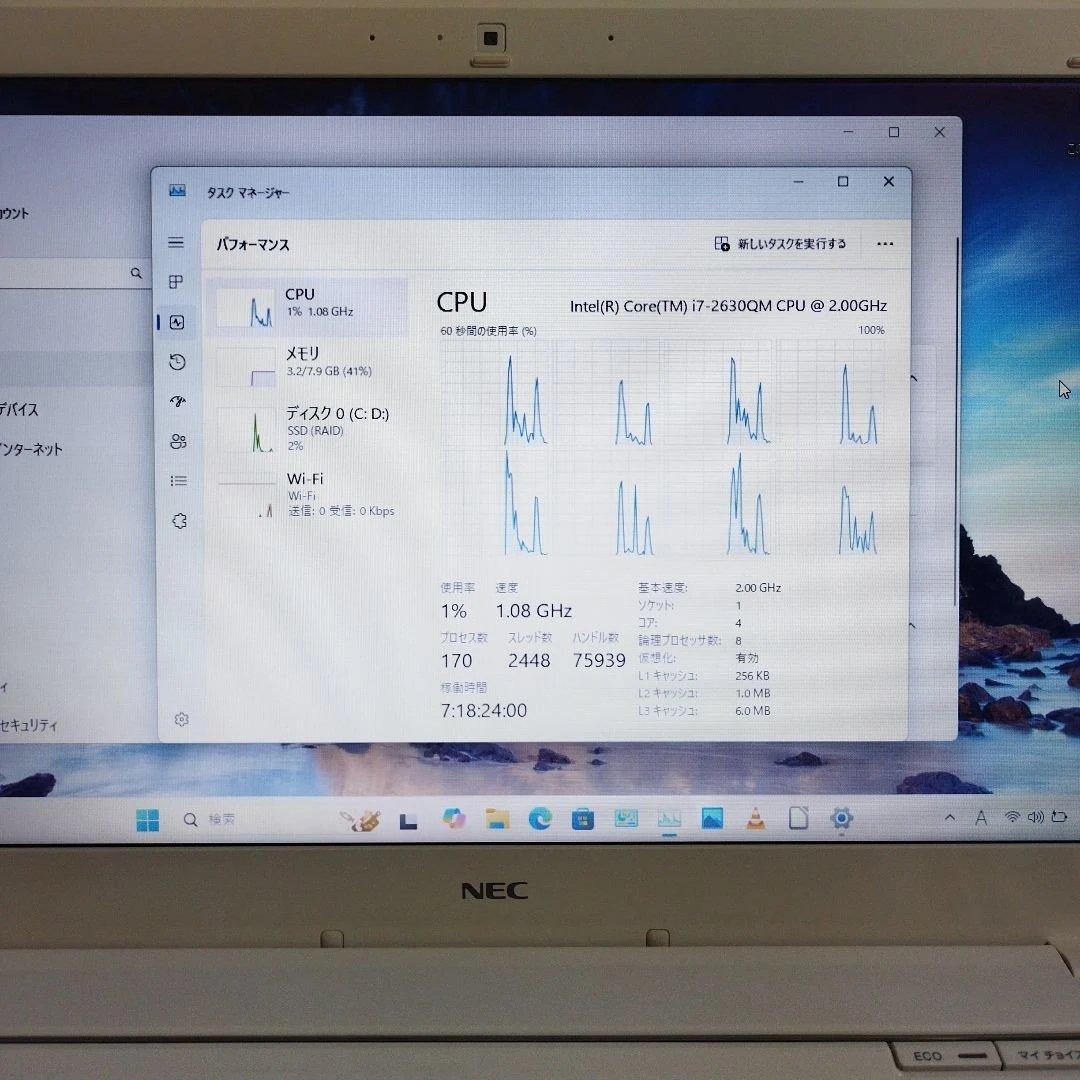This screenshot has height=1080, width=1080.
Task: Open the more options menu with three dots
Action: (x=884, y=243)
